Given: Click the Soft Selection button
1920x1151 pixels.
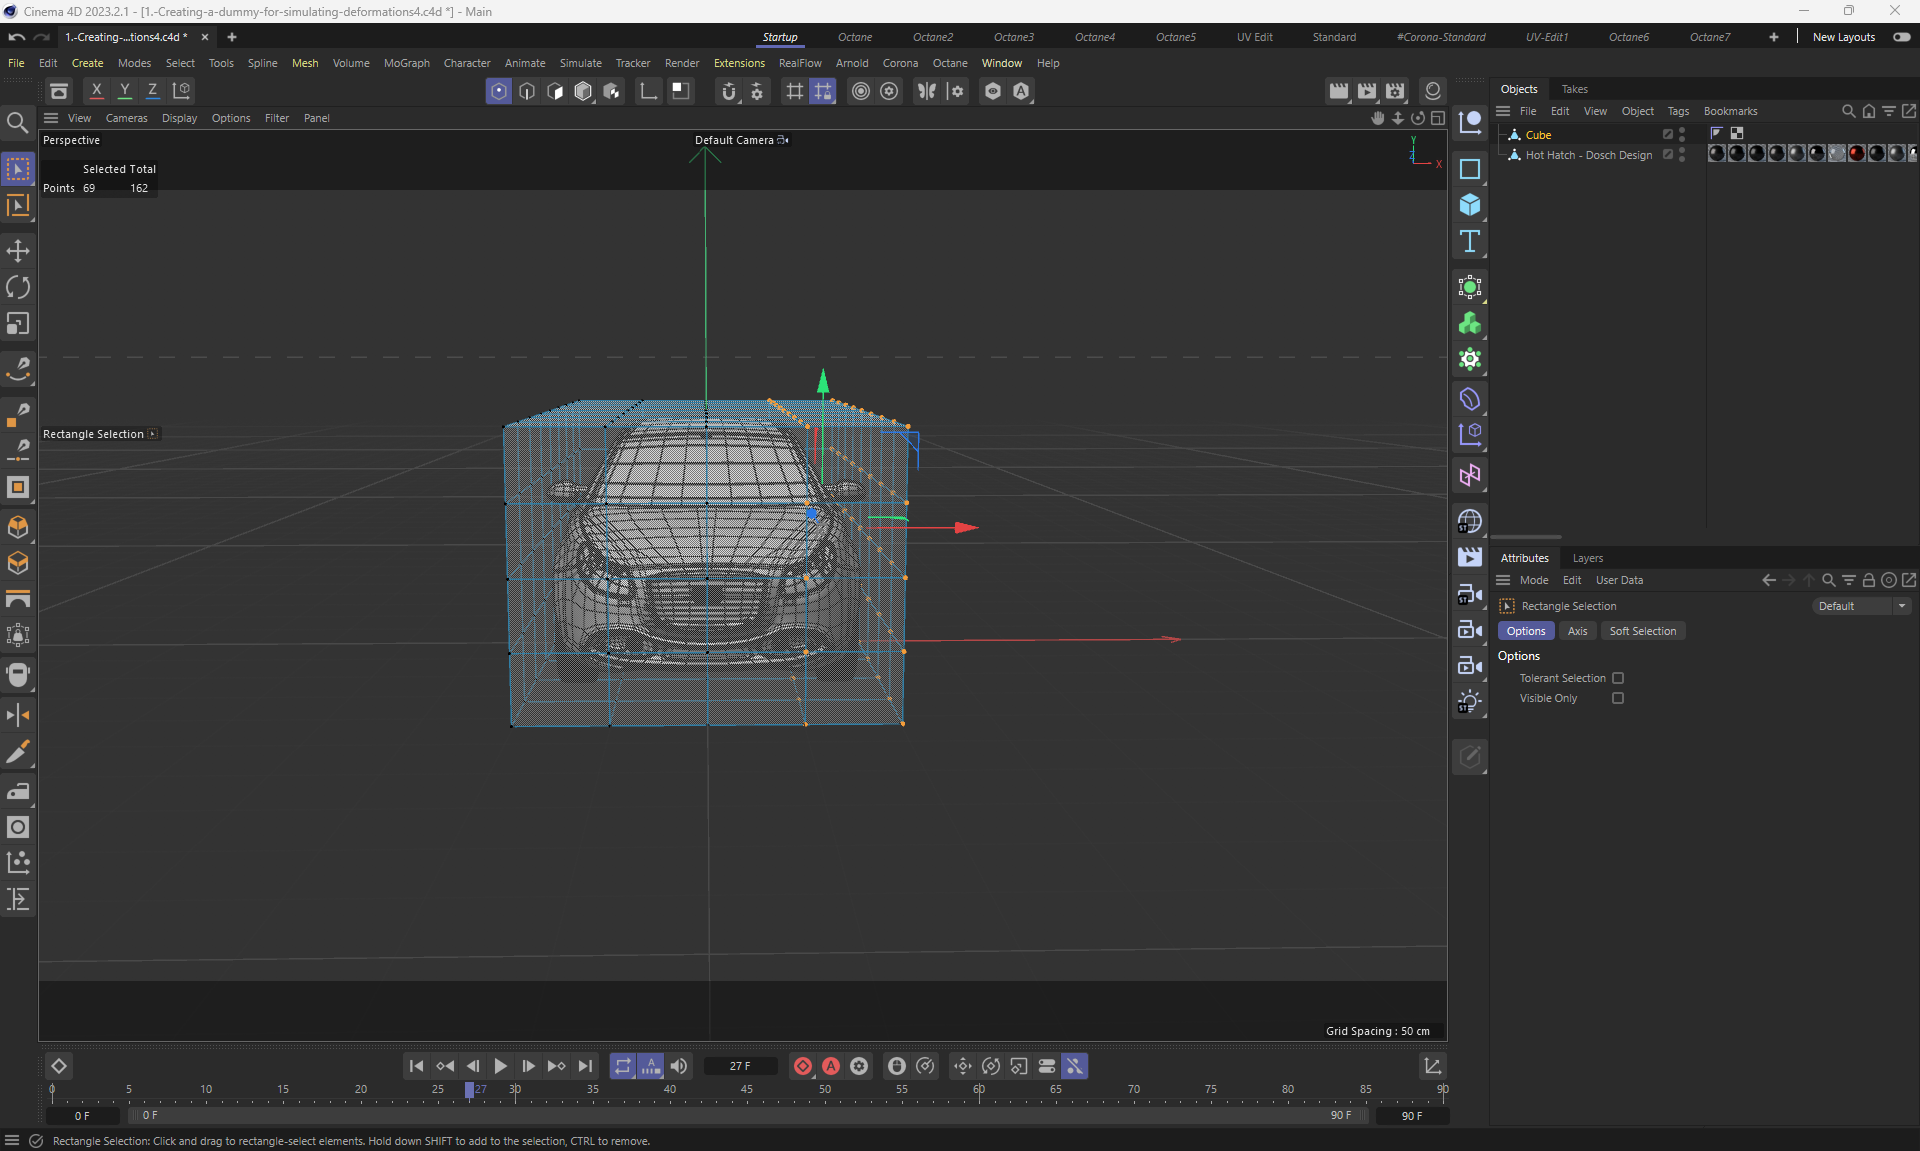Looking at the screenshot, I should pyautogui.click(x=1642, y=631).
